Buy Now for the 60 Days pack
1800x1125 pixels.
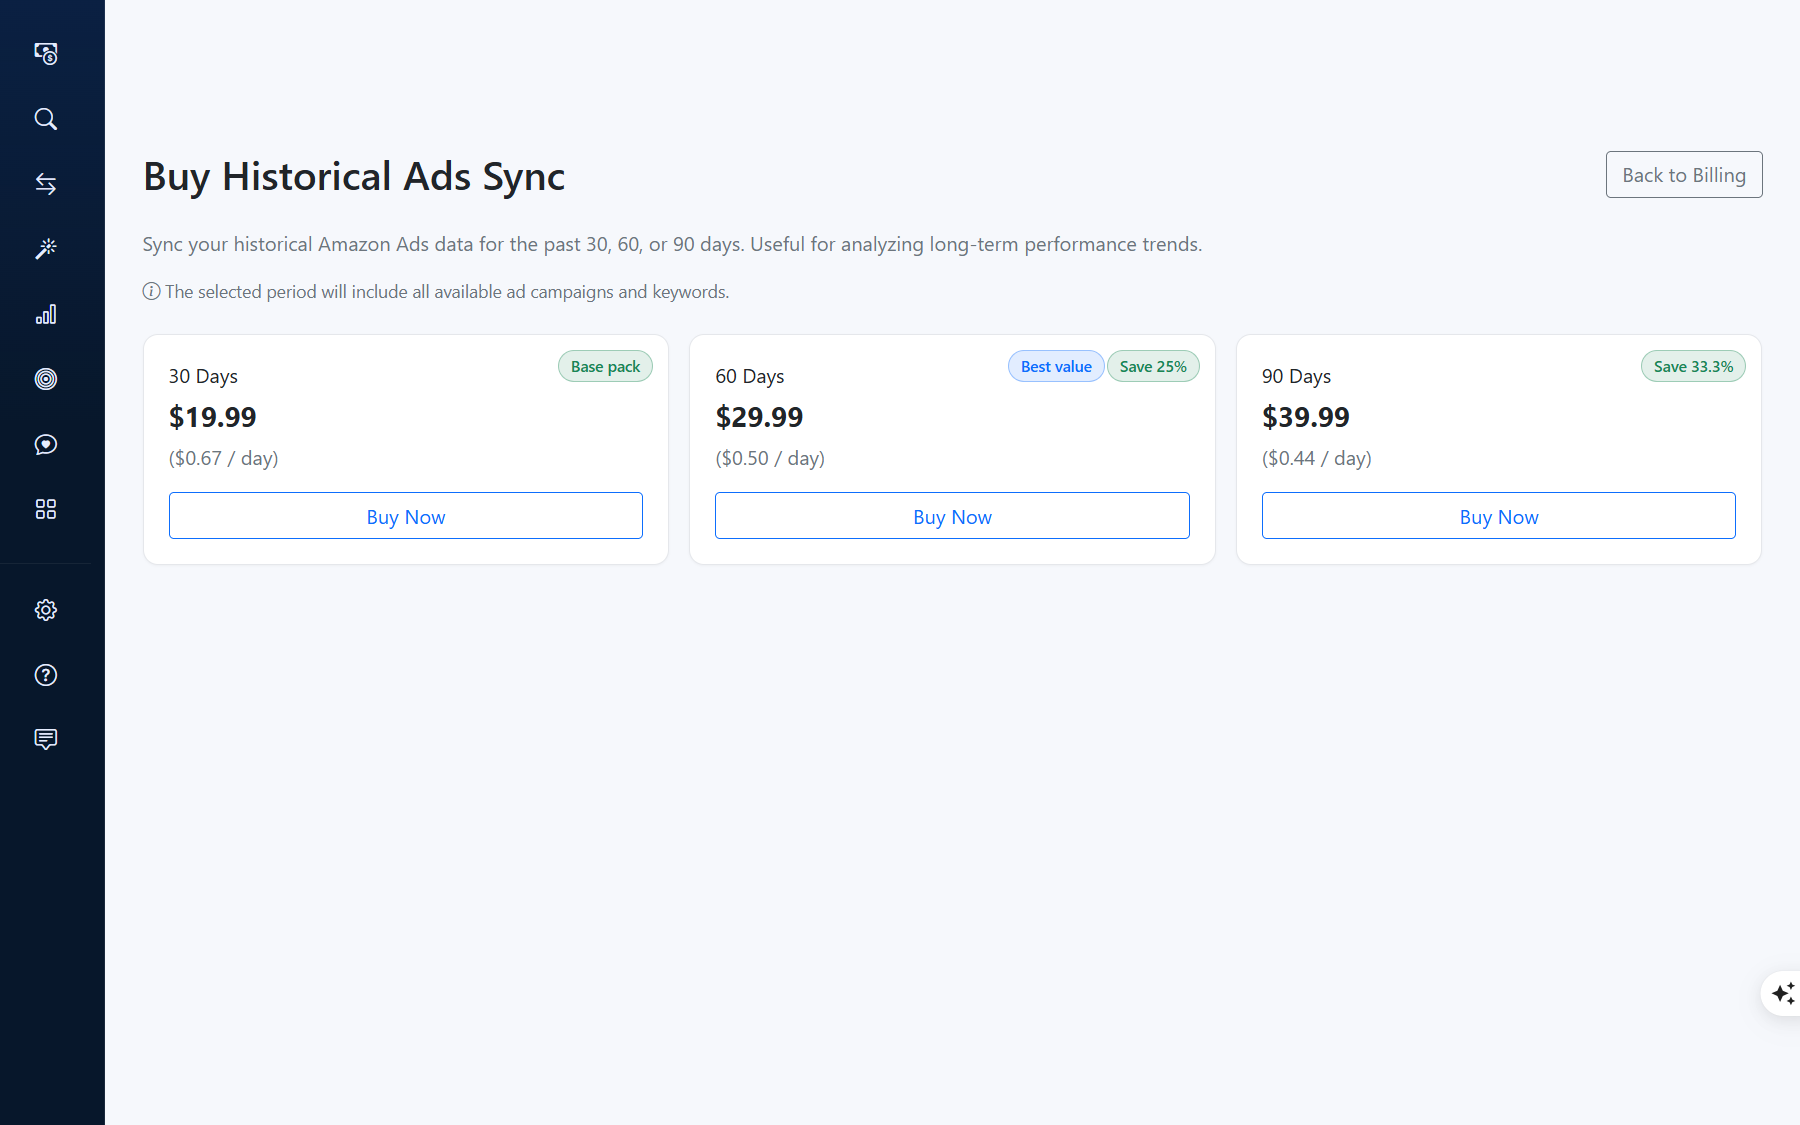[952, 516]
